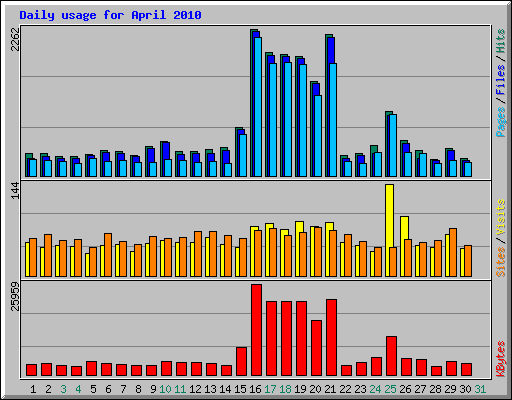The width and height of the screenshot is (512, 400).
Task: Click day 12 on the x-axis
Action: pos(195,389)
